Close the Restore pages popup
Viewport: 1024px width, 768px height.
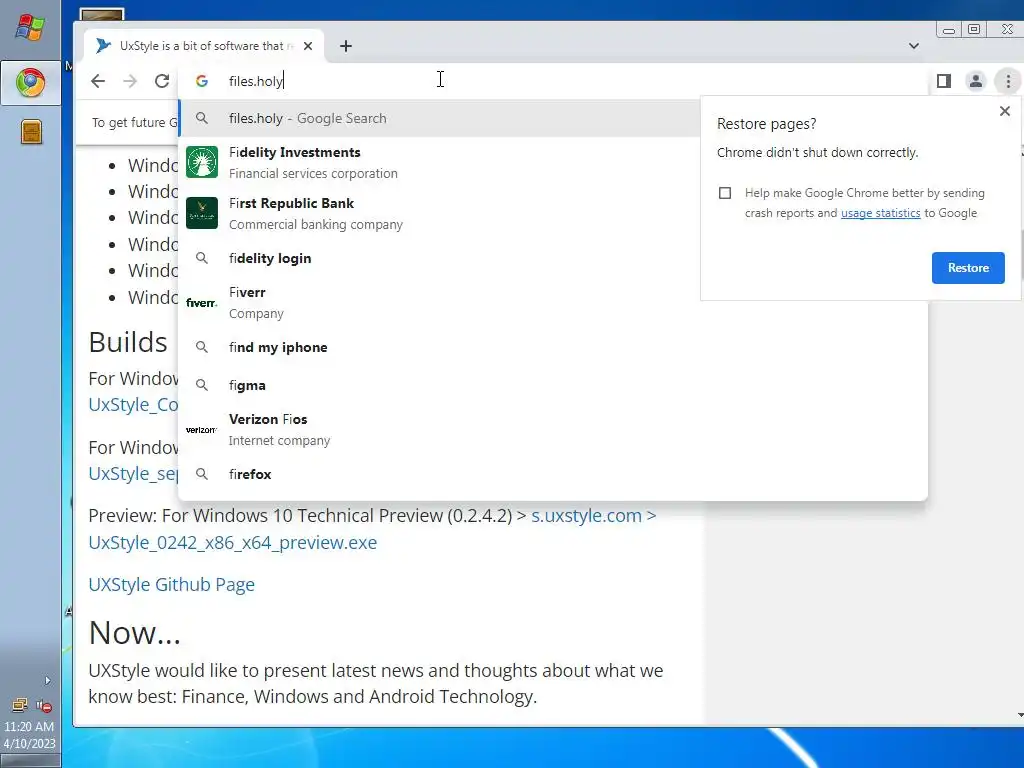(x=1005, y=111)
